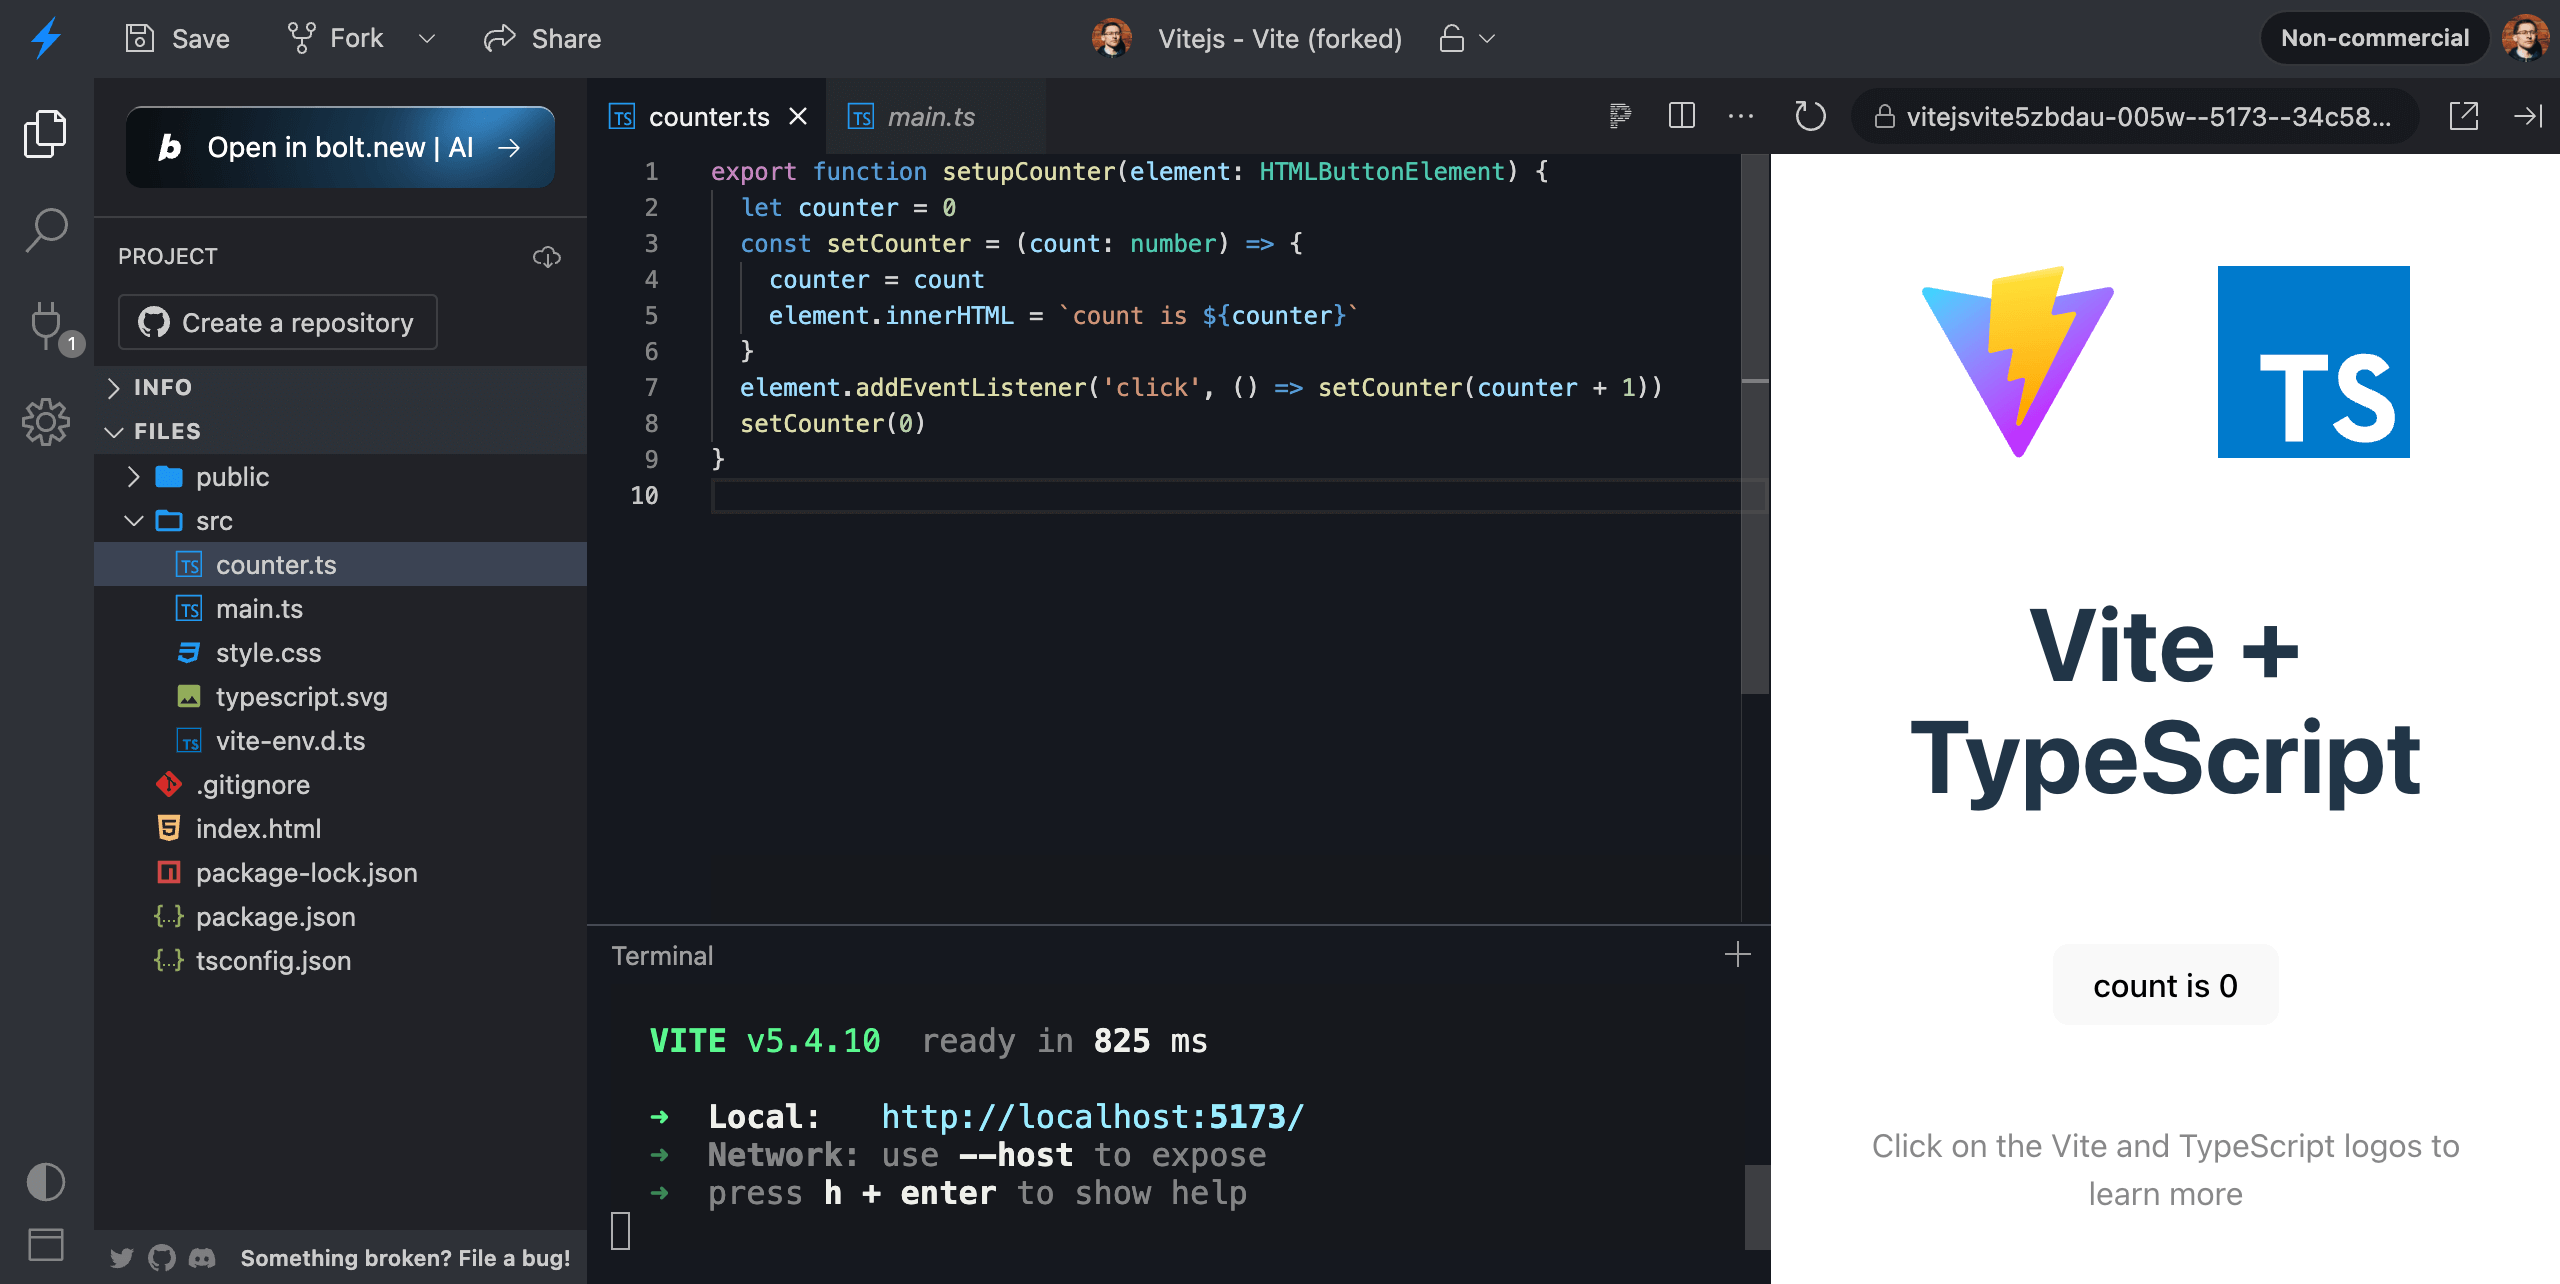Open the Search sidebar icon
This screenshot has height=1284, width=2560.
(46, 230)
